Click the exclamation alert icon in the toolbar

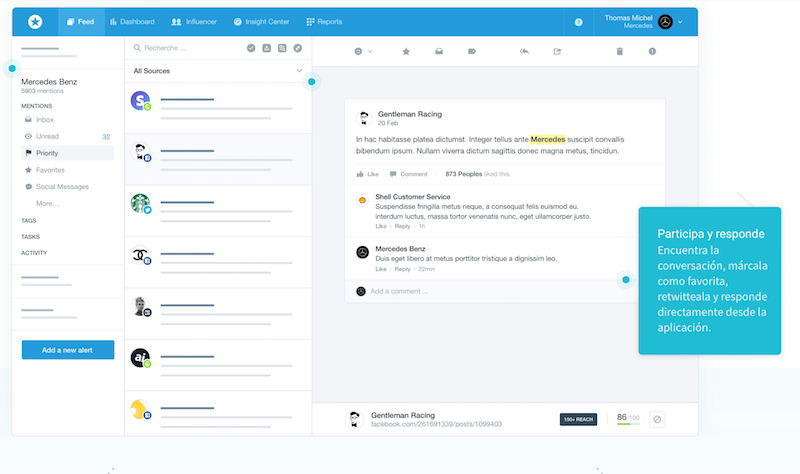coord(652,51)
